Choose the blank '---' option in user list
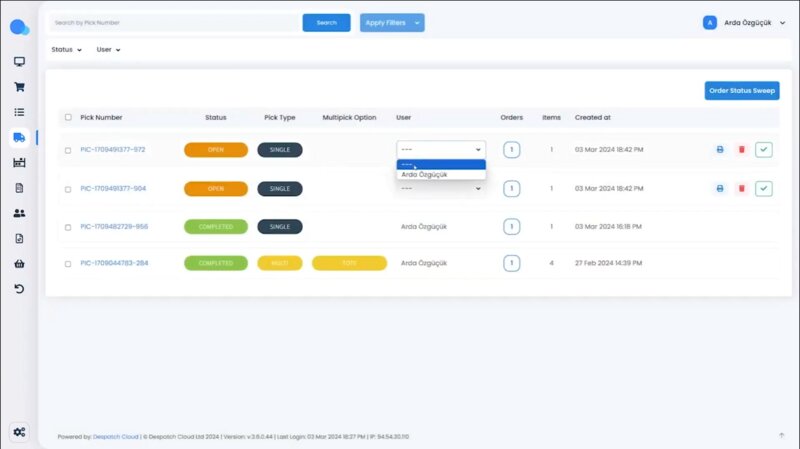This screenshot has width=800, height=449. coord(440,165)
